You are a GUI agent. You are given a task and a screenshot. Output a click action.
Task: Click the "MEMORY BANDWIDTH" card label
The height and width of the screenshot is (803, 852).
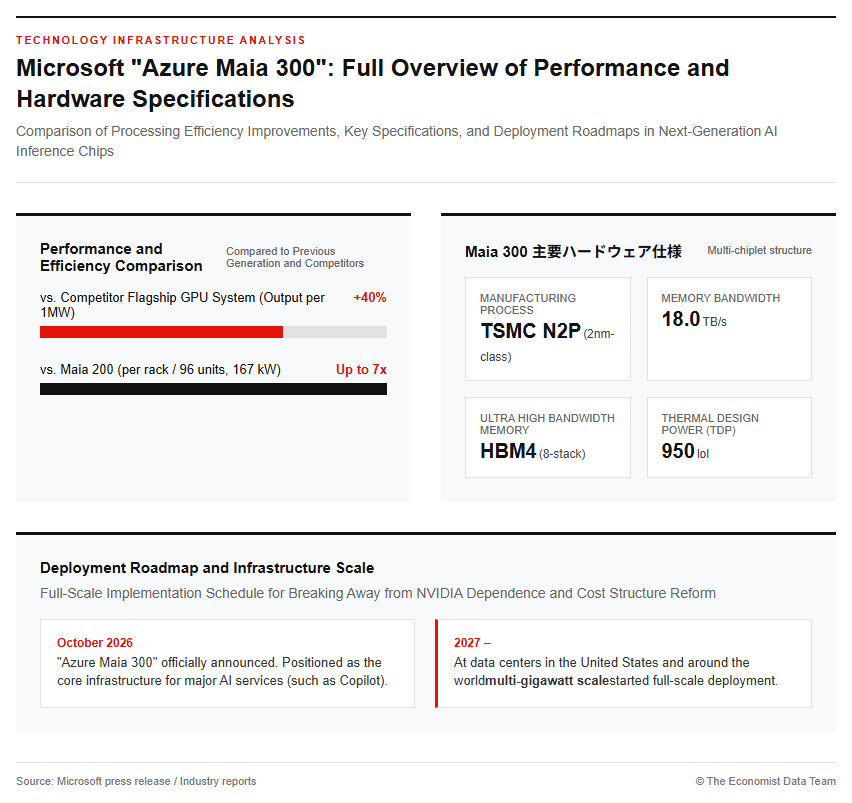(x=721, y=298)
